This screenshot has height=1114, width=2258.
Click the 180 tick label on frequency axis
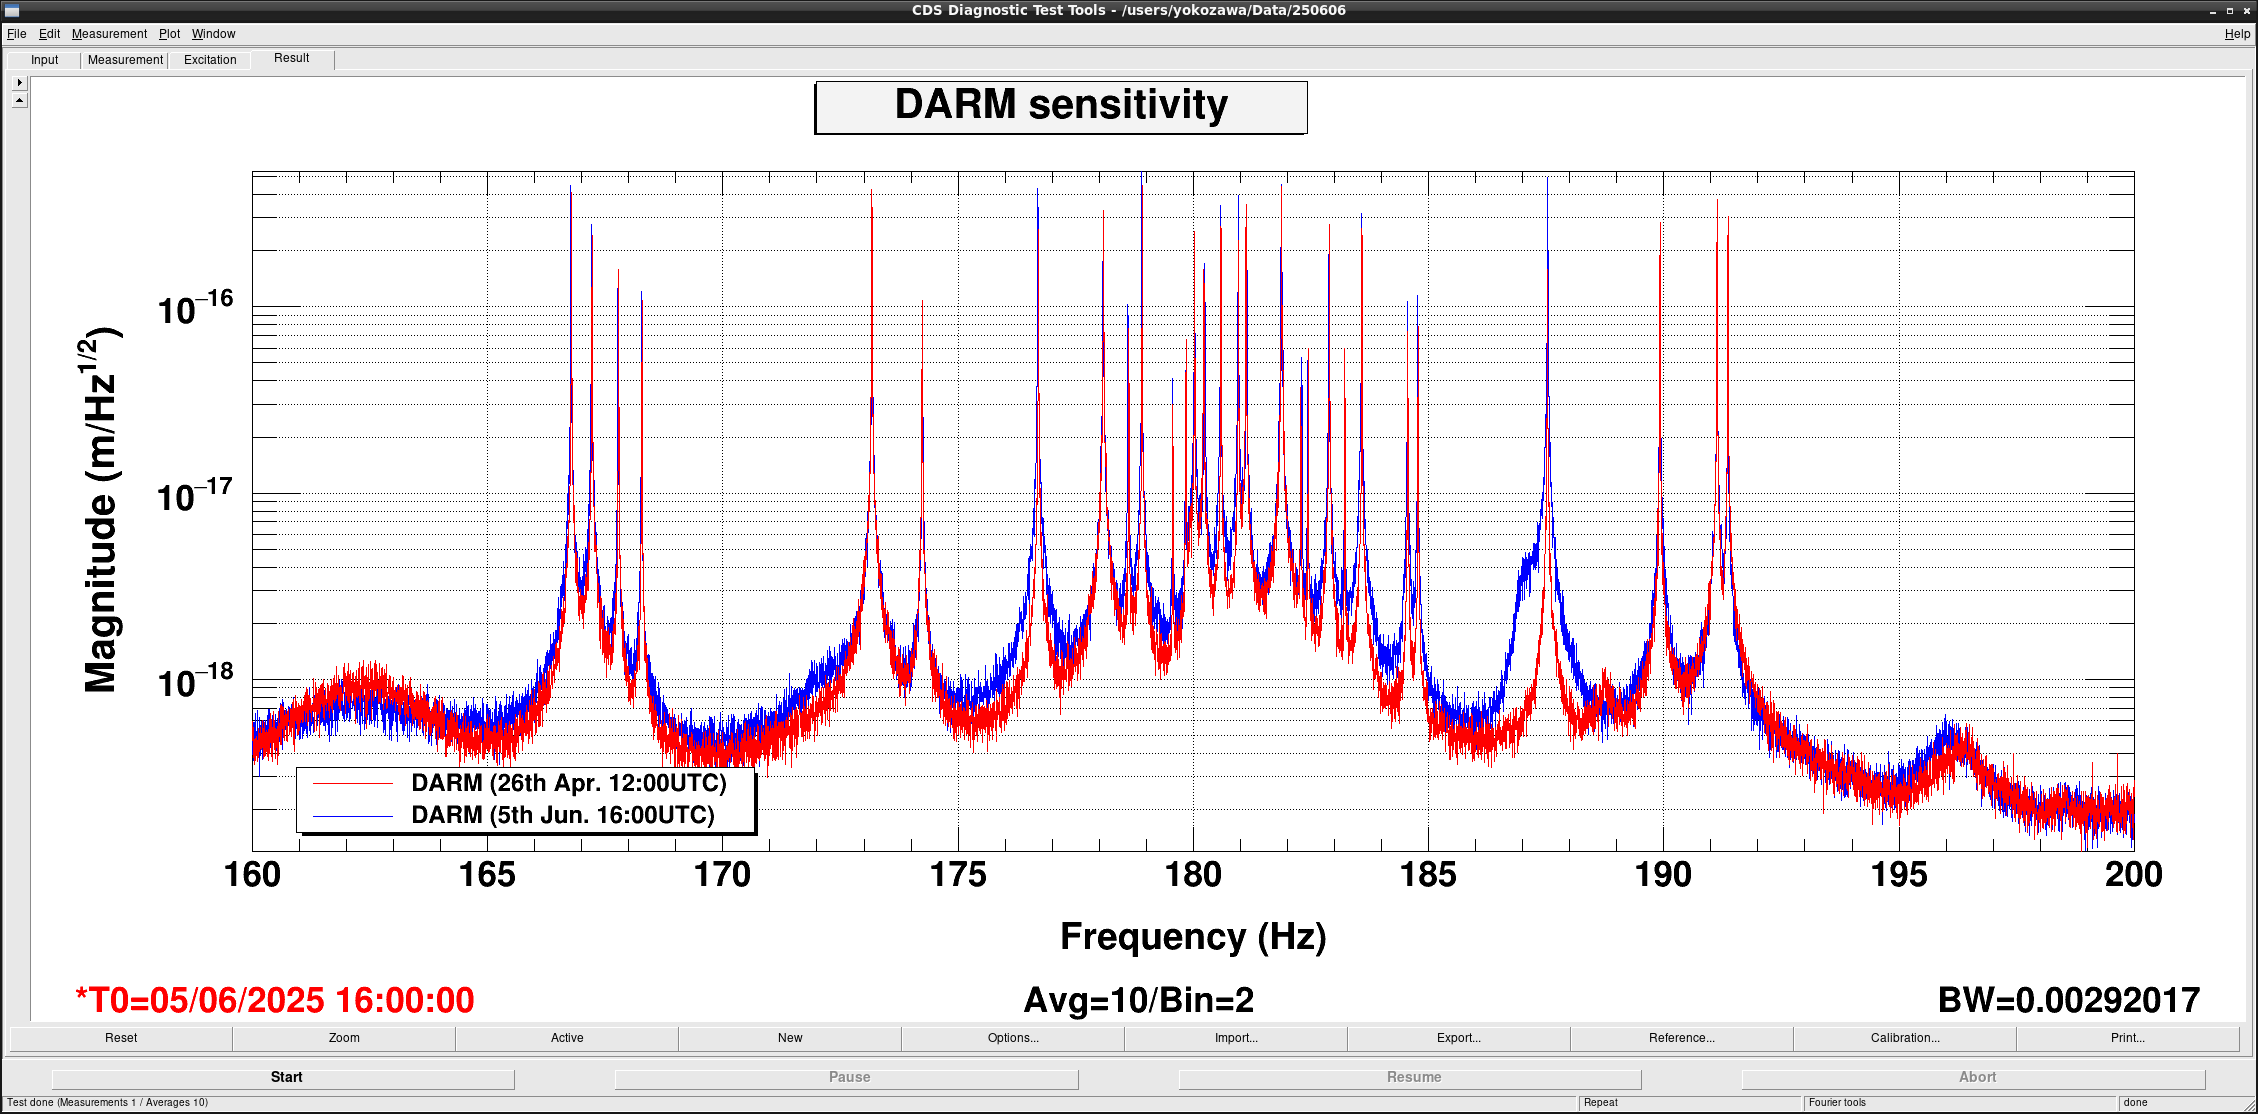pos(1193,875)
